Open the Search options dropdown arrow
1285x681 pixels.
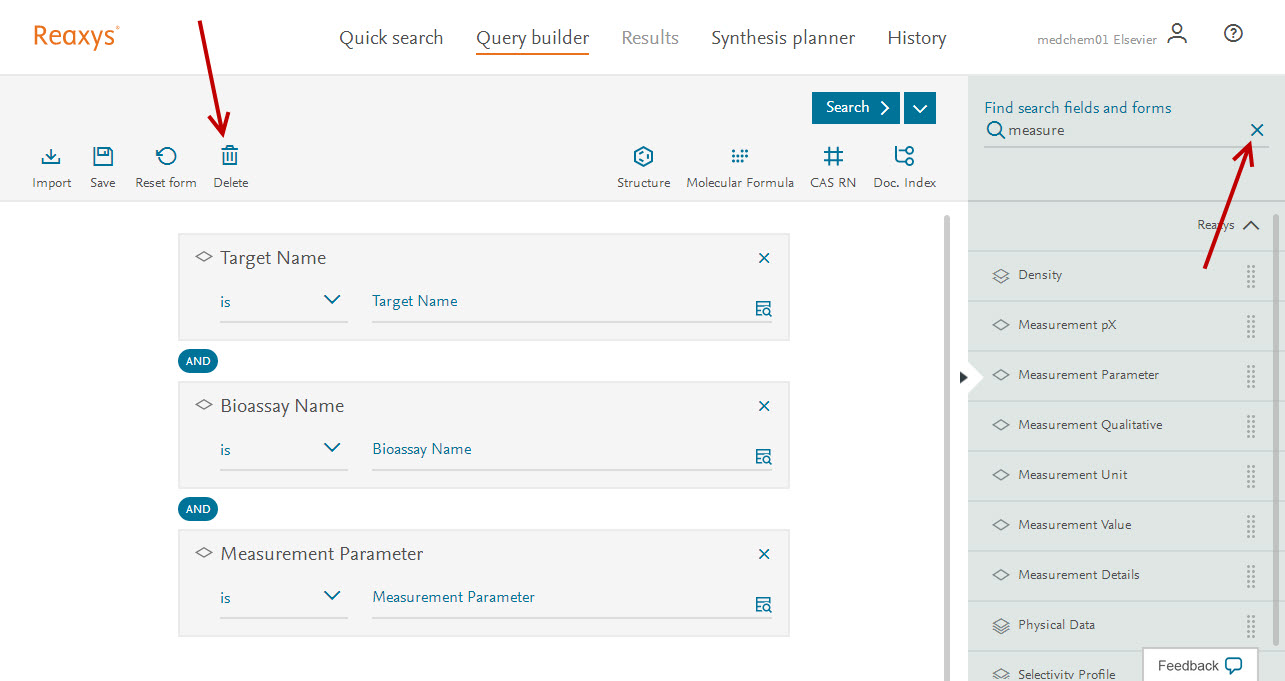click(920, 108)
